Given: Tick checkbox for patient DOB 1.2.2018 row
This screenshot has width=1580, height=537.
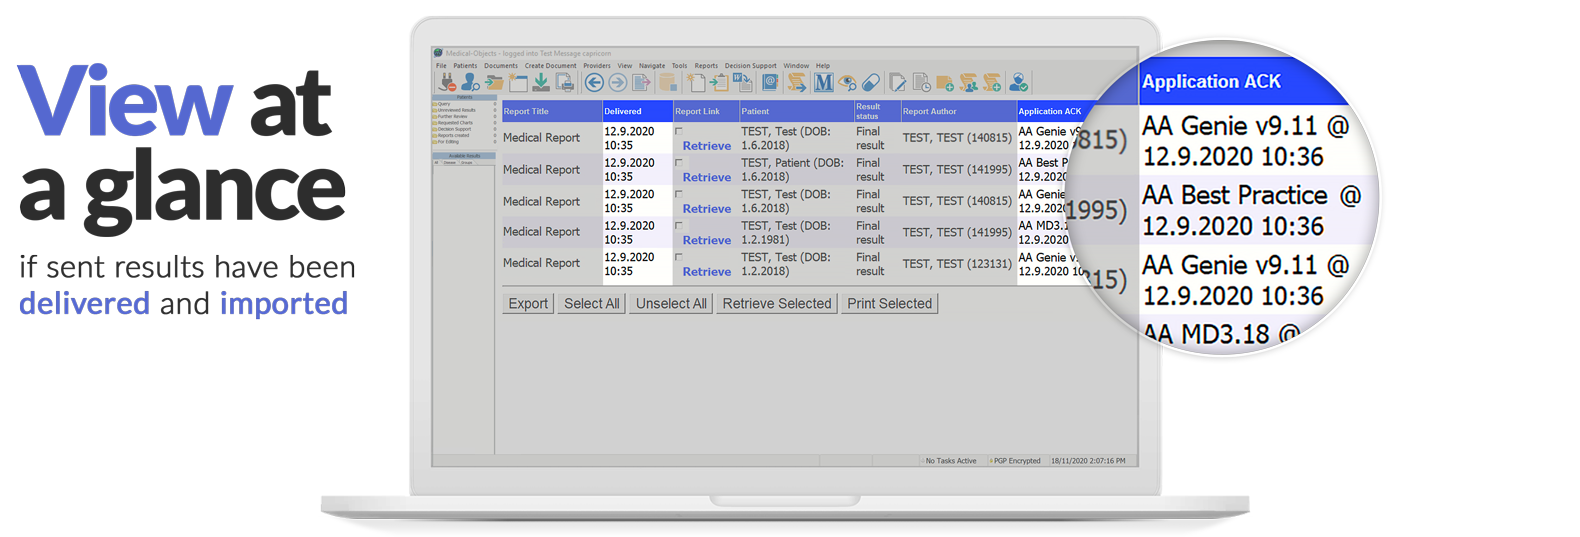Looking at the screenshot, I should (x=679, y=257).
